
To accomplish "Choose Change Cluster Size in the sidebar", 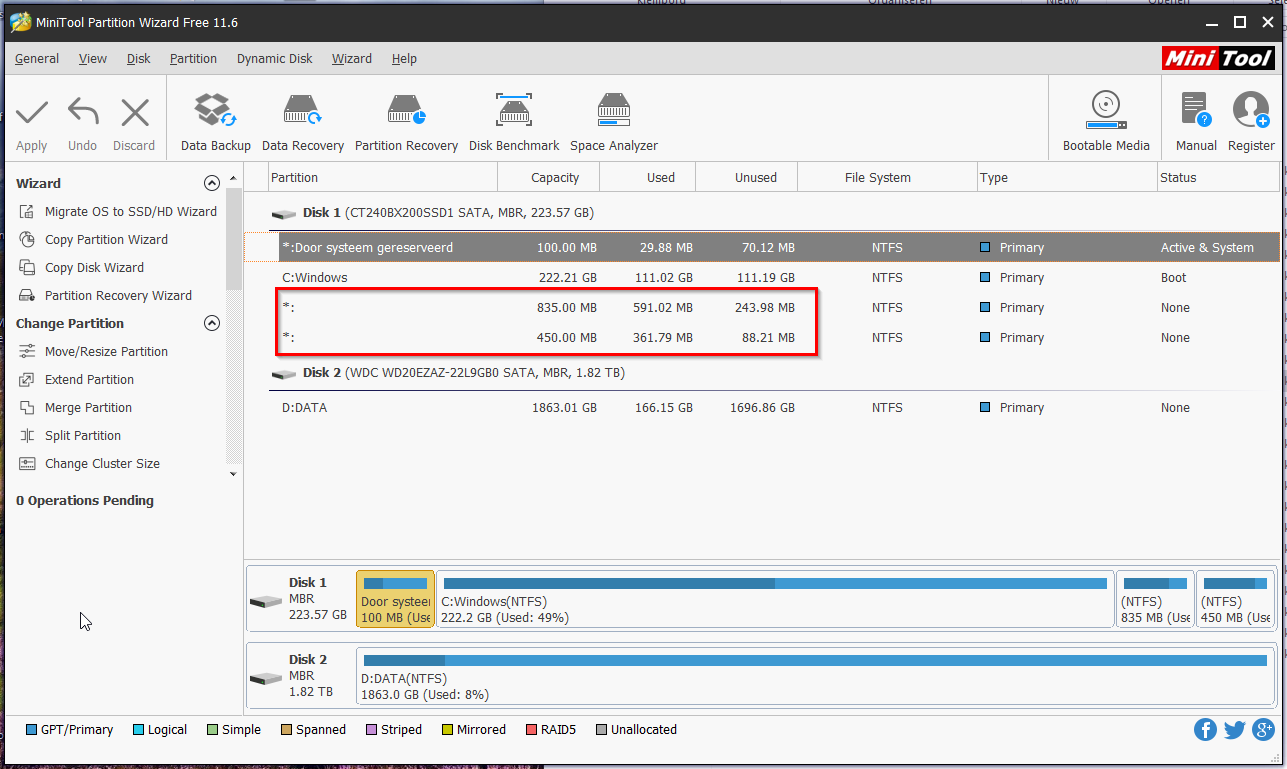I will pos(90,464).
